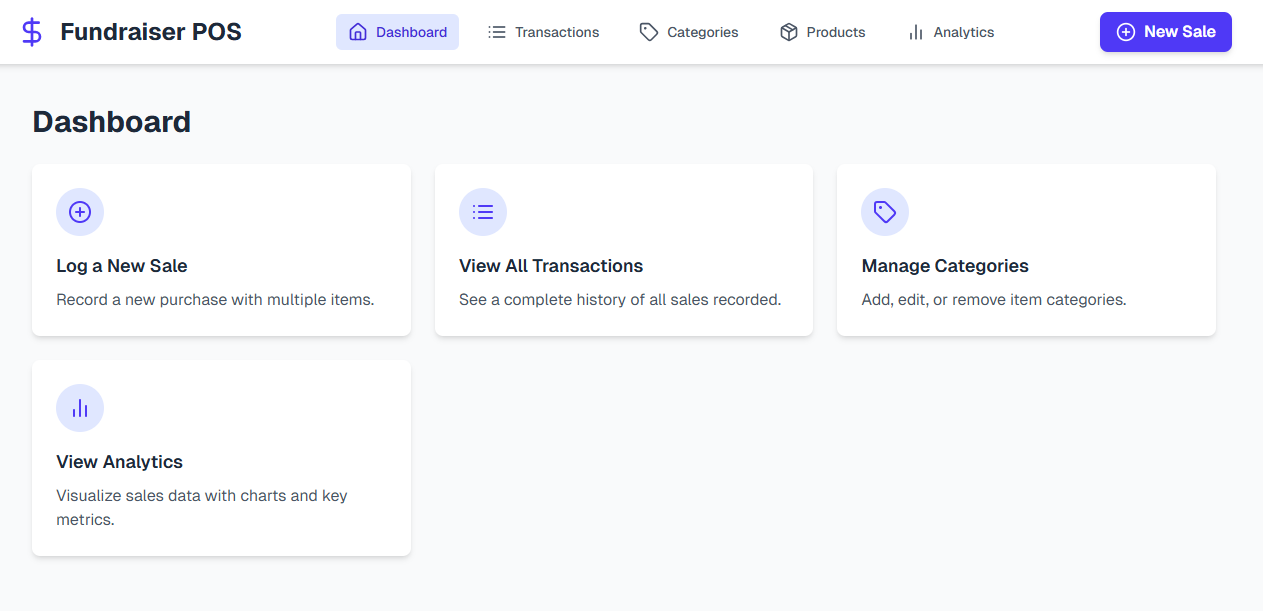This screenshot has width=1263, height=611.
Task: Switch to the Categories navigation tab
Action: click(x=689, y=32)
